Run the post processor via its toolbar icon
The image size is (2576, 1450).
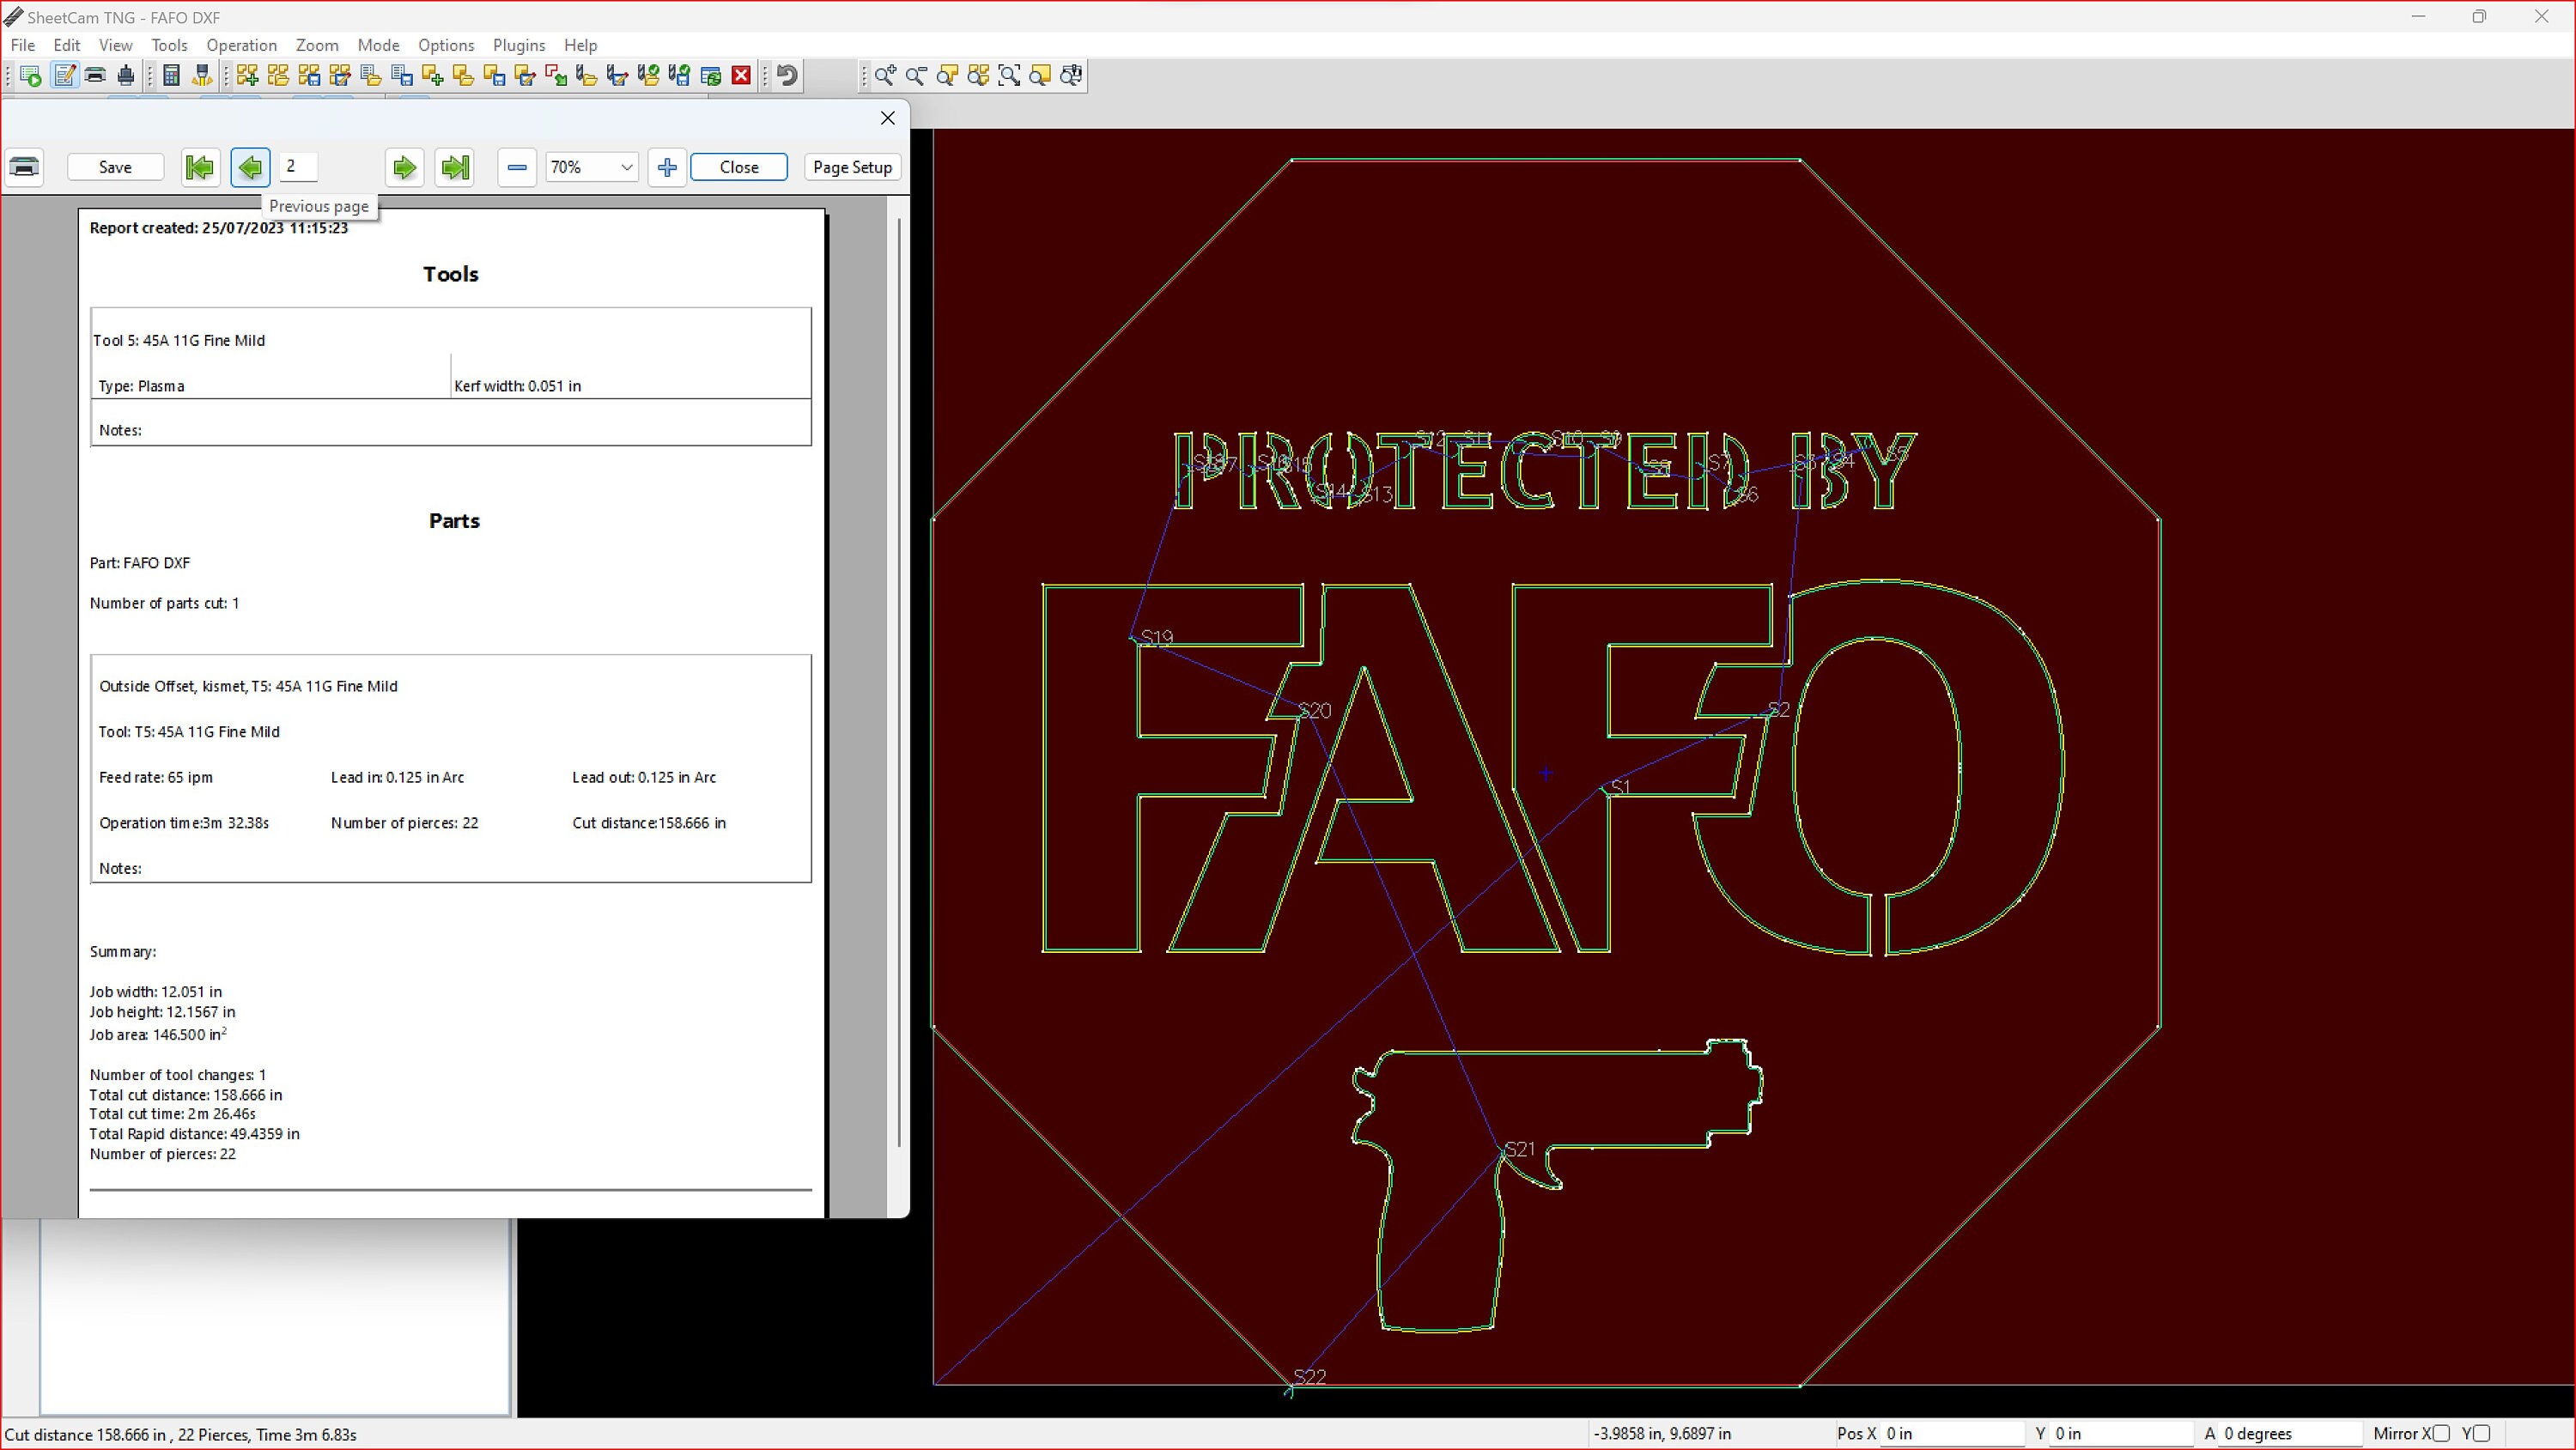point(31,75)
